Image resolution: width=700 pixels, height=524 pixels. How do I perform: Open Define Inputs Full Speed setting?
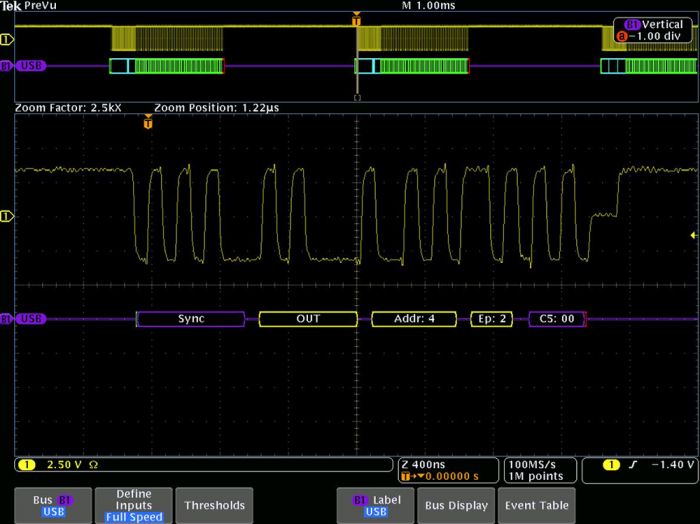pyautogui.click(x=133, y=505)
